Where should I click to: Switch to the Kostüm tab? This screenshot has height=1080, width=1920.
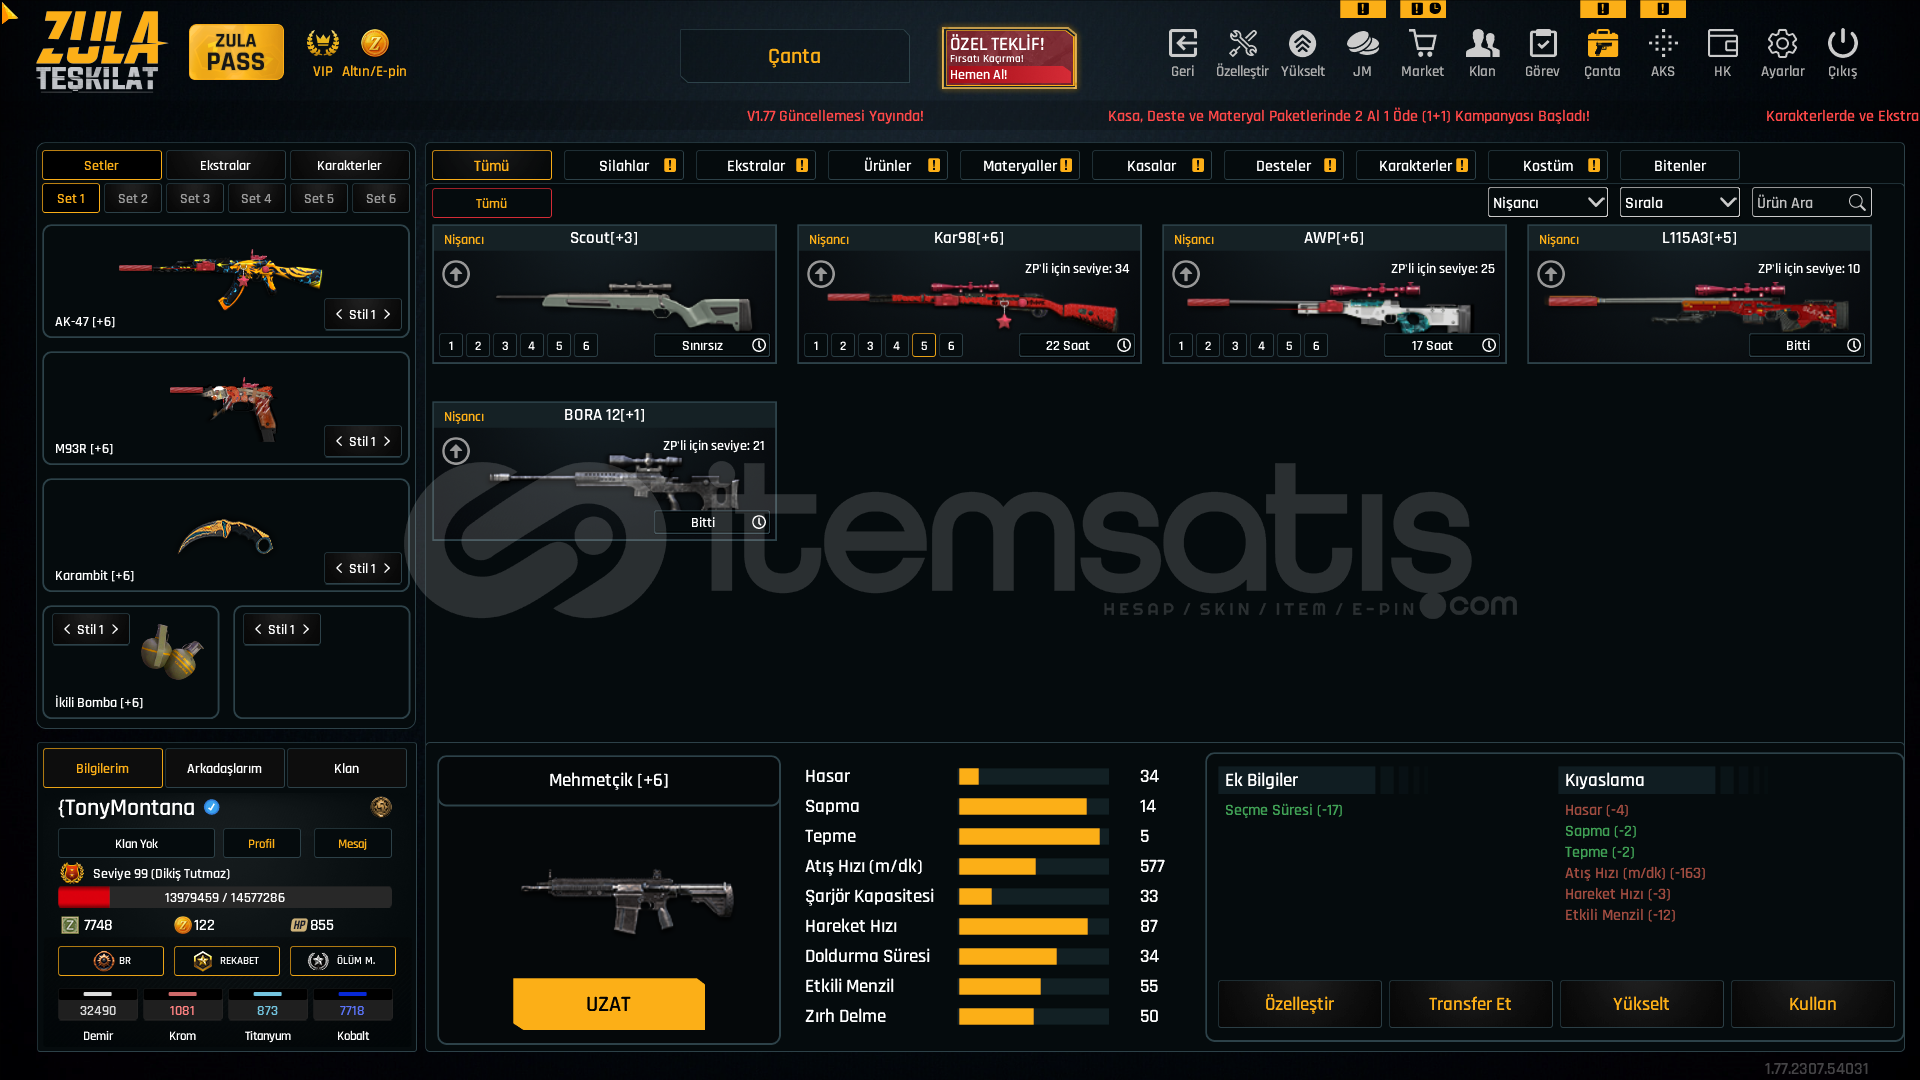pos(1548,165)
